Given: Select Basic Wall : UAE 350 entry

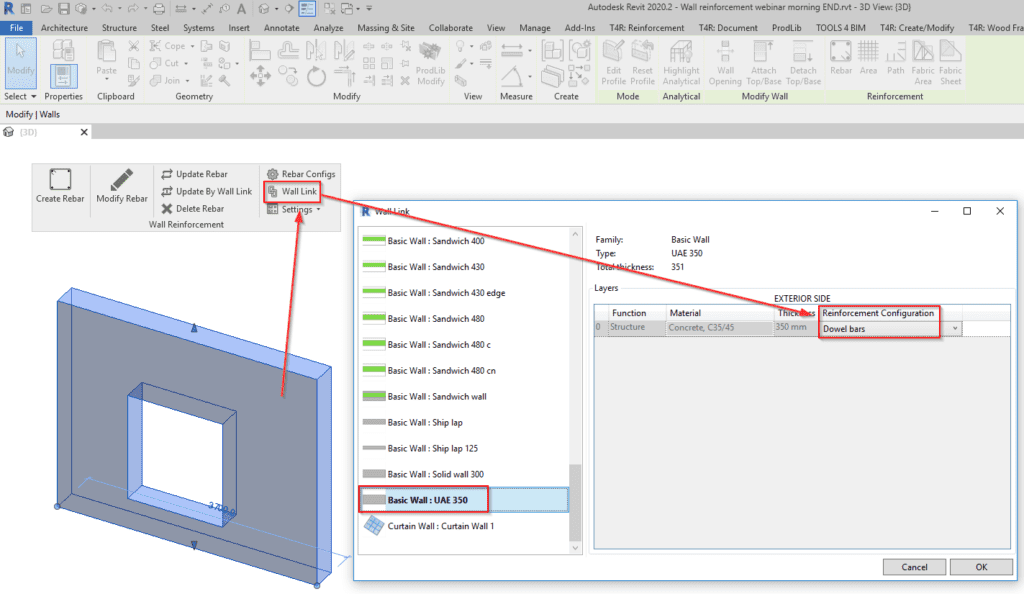Looking at the screenshot, I should pos(464,500).
